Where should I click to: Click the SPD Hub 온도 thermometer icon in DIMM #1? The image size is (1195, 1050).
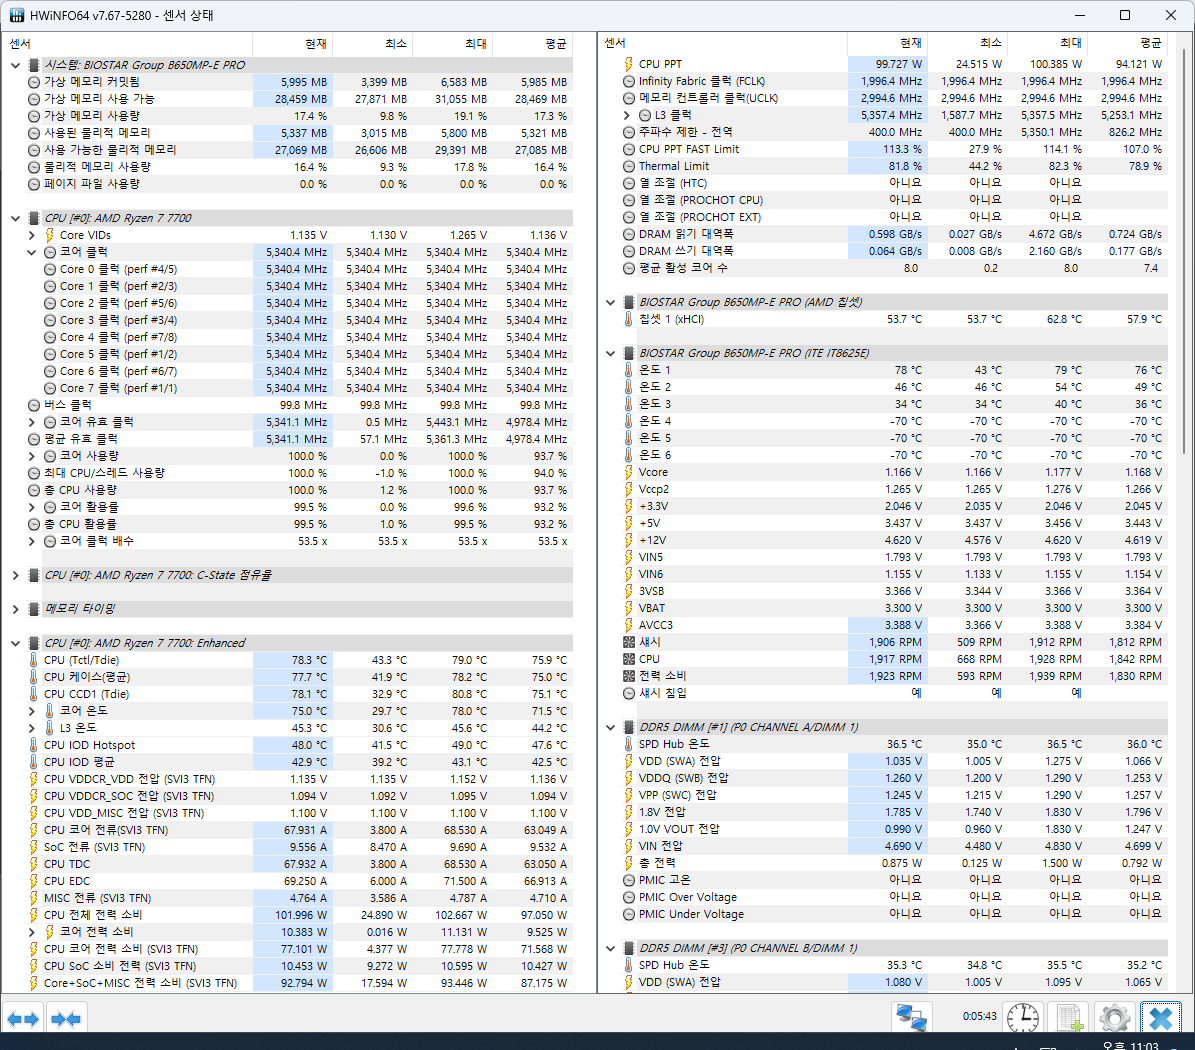pyautogui.click(x=629, y=744)
